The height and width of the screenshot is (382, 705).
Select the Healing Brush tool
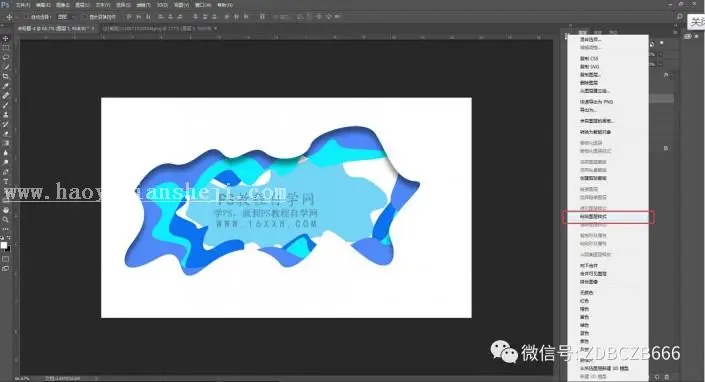pos(5,95)
